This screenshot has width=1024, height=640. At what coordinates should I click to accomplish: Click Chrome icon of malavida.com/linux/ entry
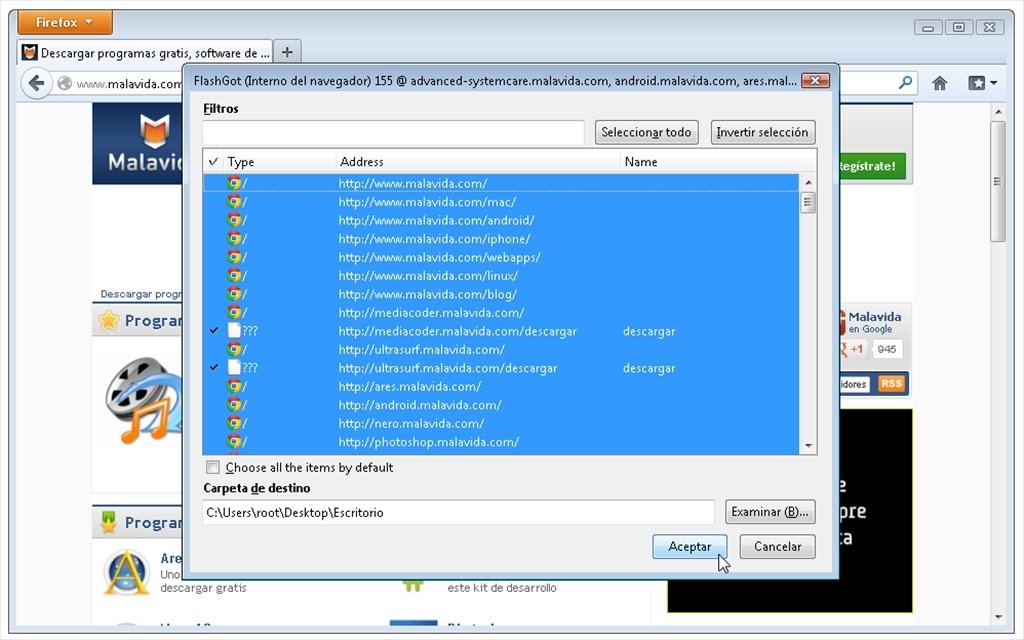tap(234, 276)
